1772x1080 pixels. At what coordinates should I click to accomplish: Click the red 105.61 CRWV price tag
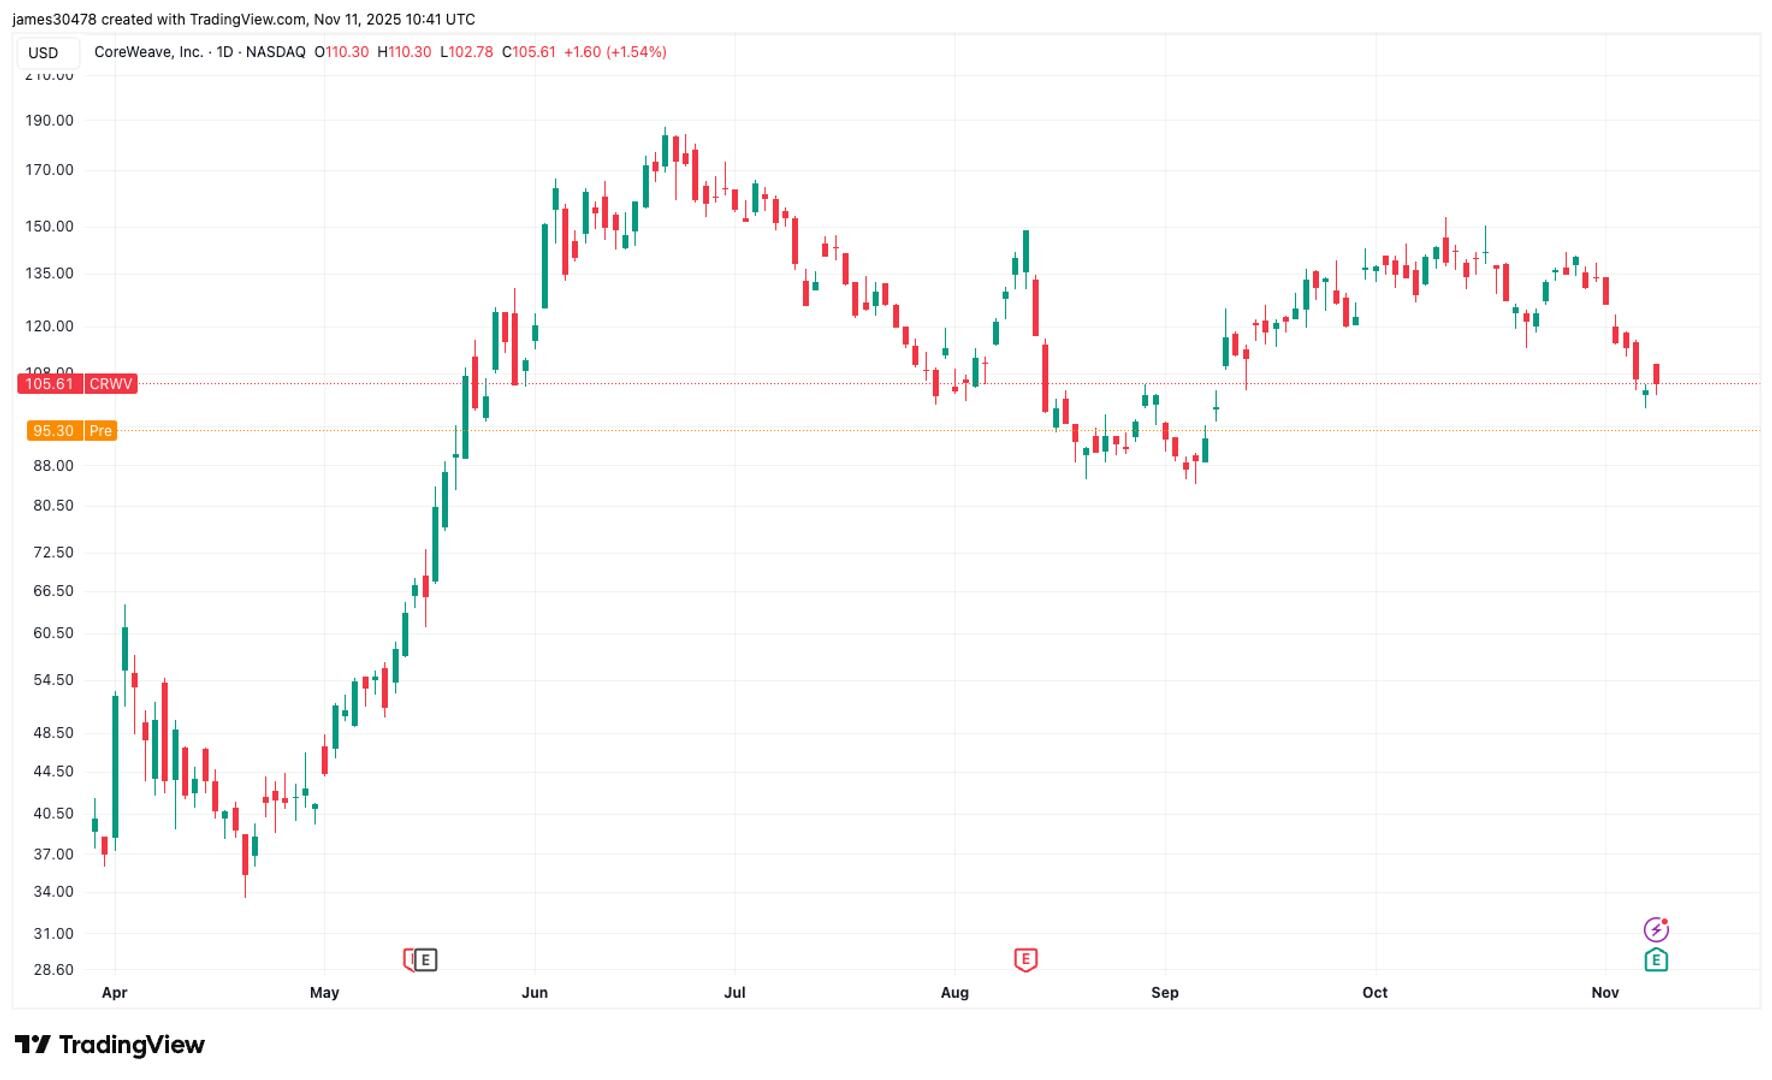coord(77,384)
